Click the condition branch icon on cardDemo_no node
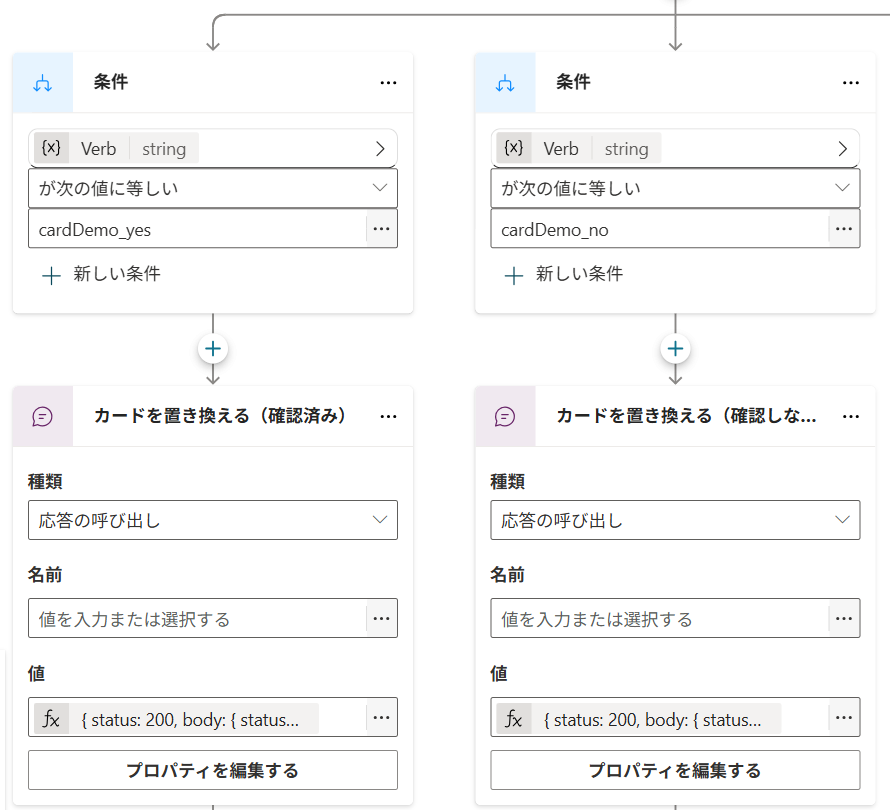The height and width of the screenshot is (810, 890). (x=505, y=83)
